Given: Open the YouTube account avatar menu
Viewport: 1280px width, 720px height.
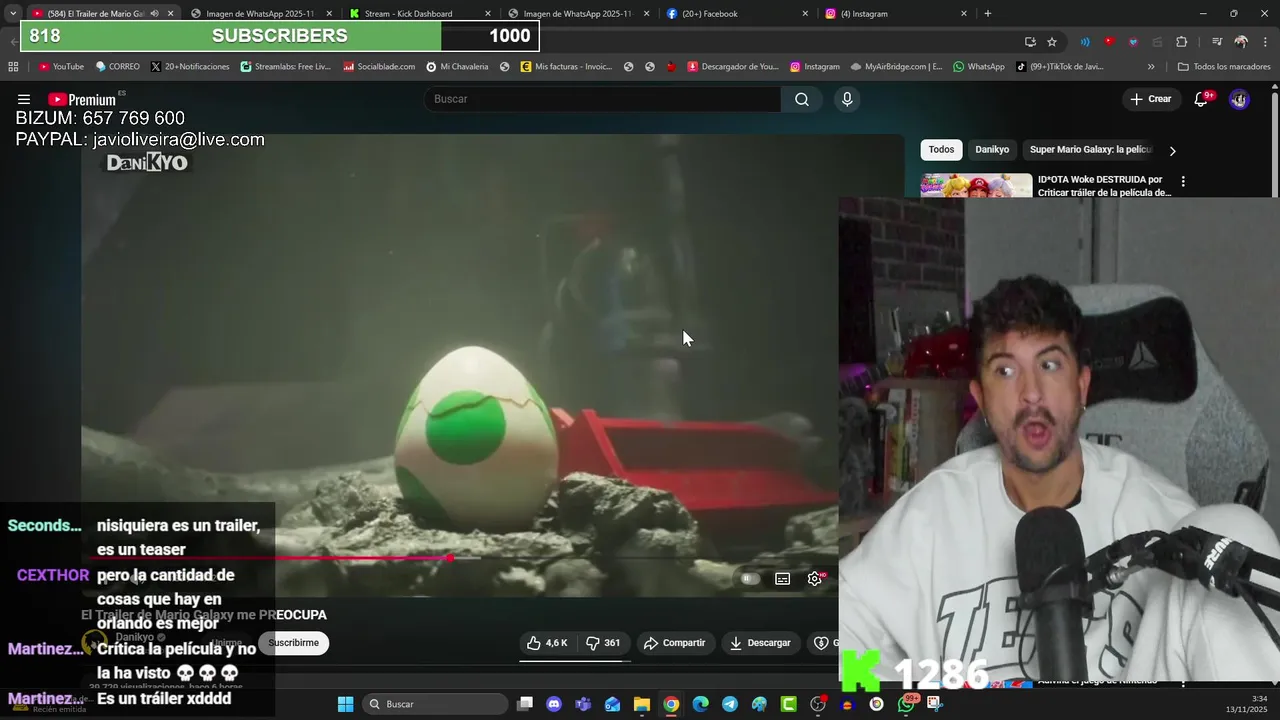Looking at the screenshot, I should click(x=1239, y=99).
